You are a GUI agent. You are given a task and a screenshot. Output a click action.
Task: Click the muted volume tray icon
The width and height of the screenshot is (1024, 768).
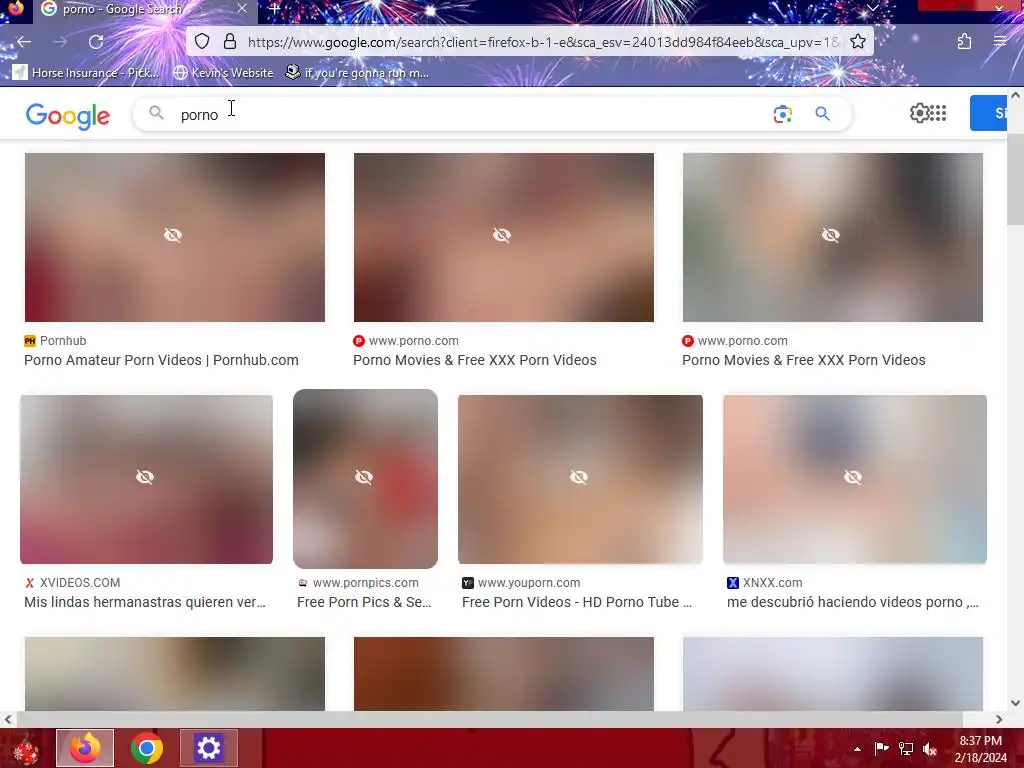(930, 749)
